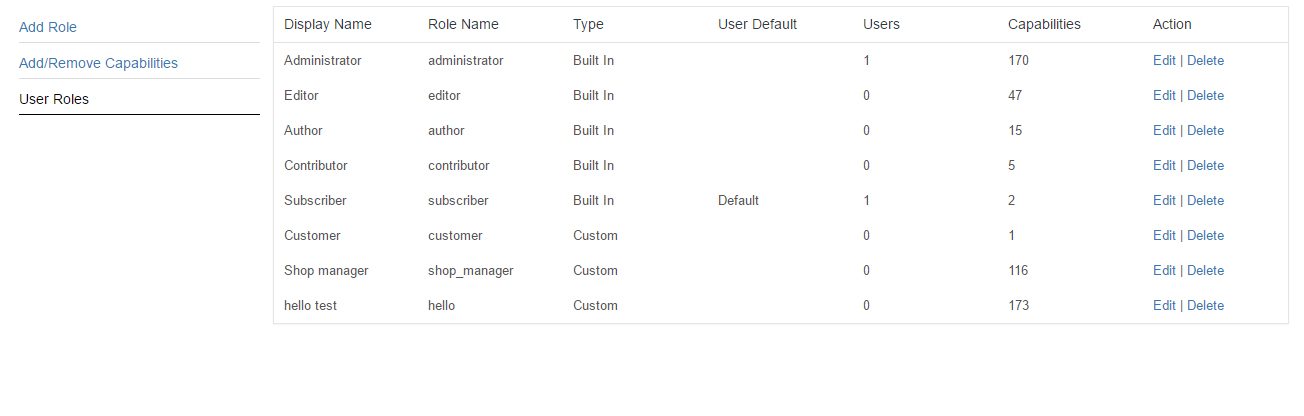Viewport: 1304px width, 416px height.
Task: Delete the Contributor role
Action: pyautogui.click(x=1205, y=165)
